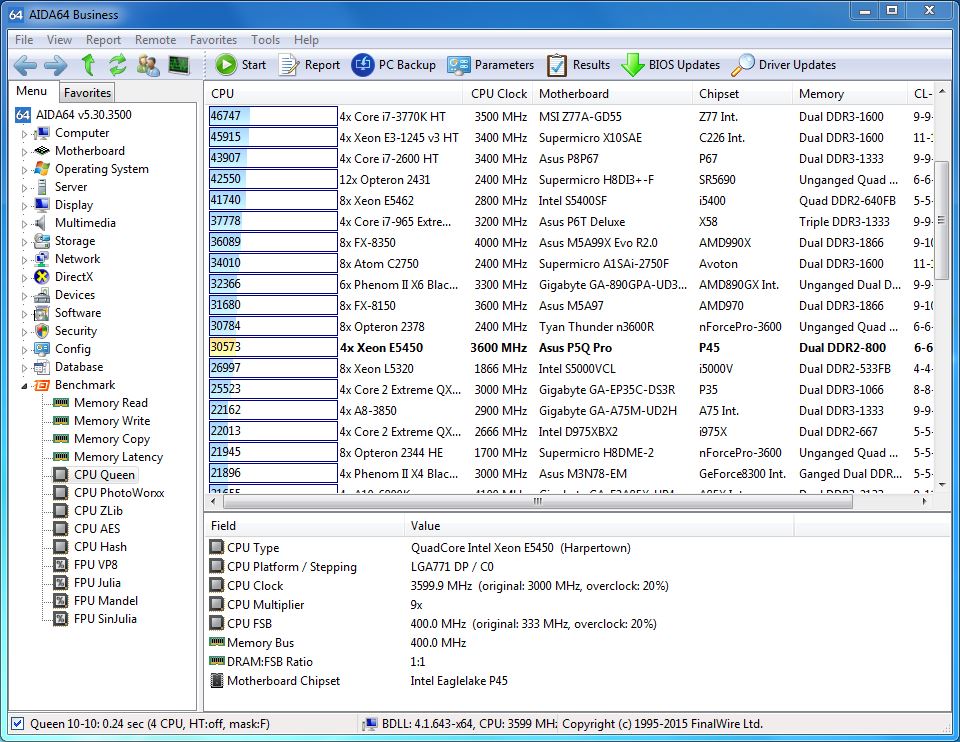This screenshot has height=742, width=960.
Task: Select the 4x Xeon E5450 result row
Action: click(571, 348)
